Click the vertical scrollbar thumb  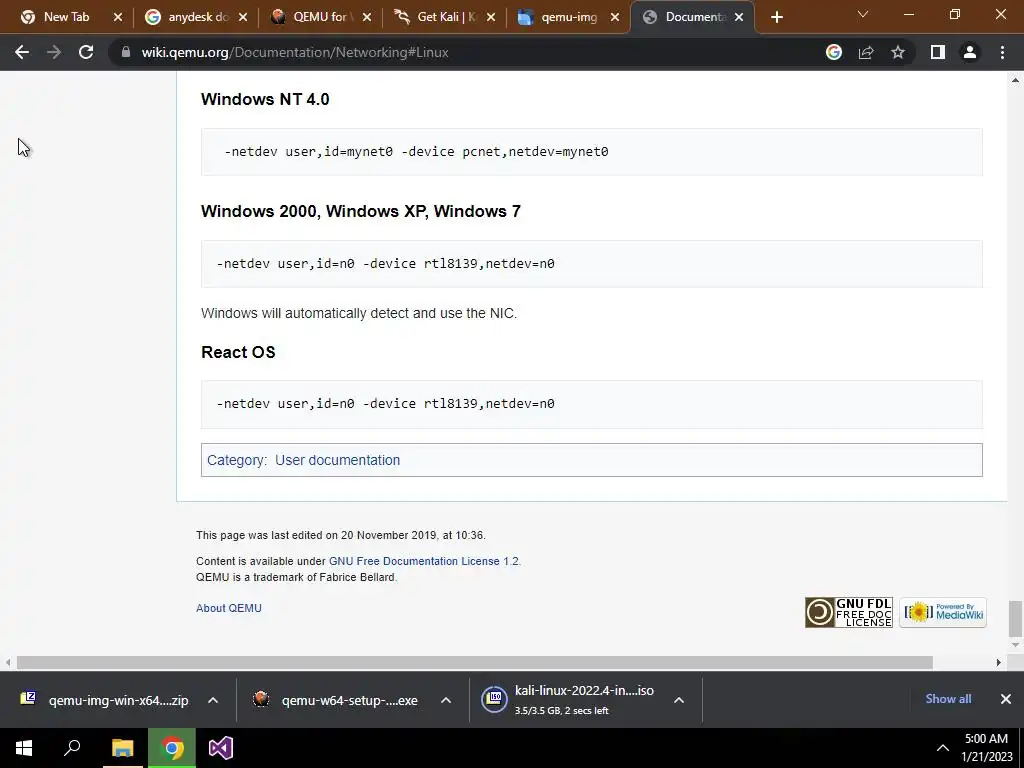tap(1015, 618)
